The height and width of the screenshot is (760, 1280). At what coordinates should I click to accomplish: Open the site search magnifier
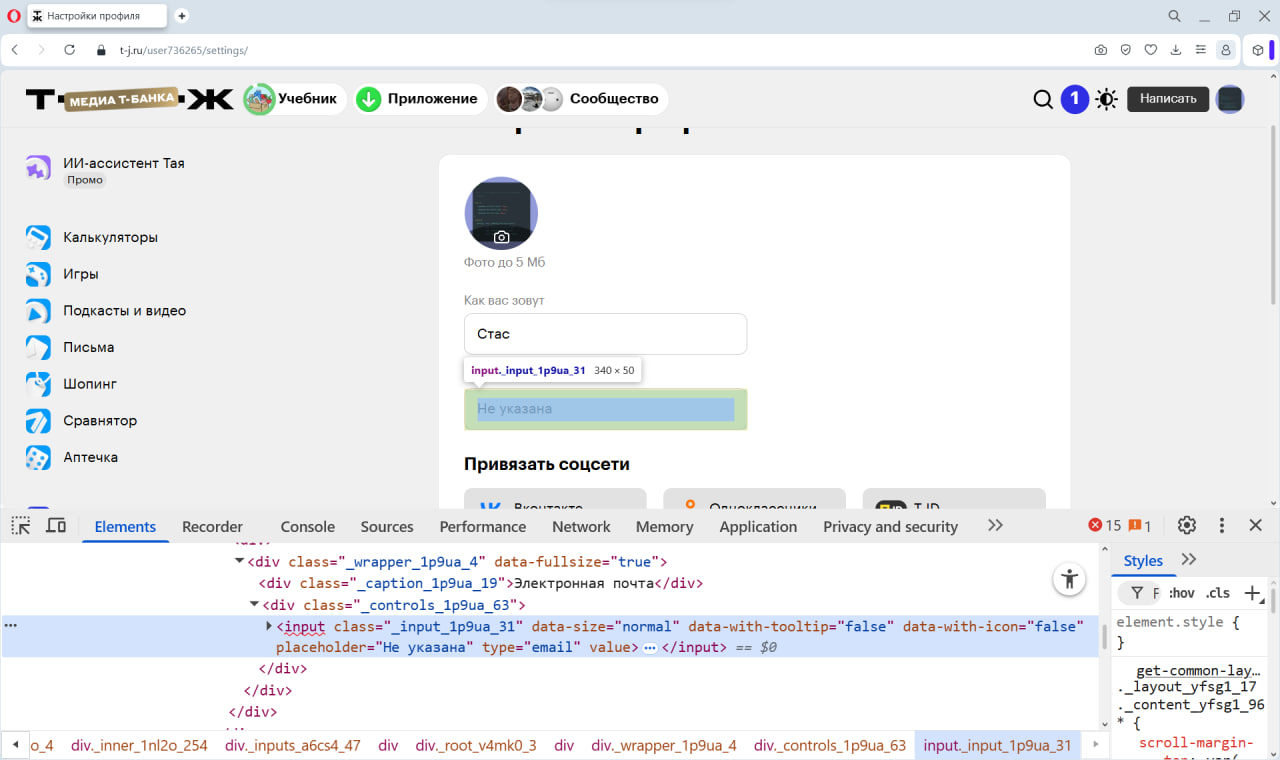(x=1043, y=99)
